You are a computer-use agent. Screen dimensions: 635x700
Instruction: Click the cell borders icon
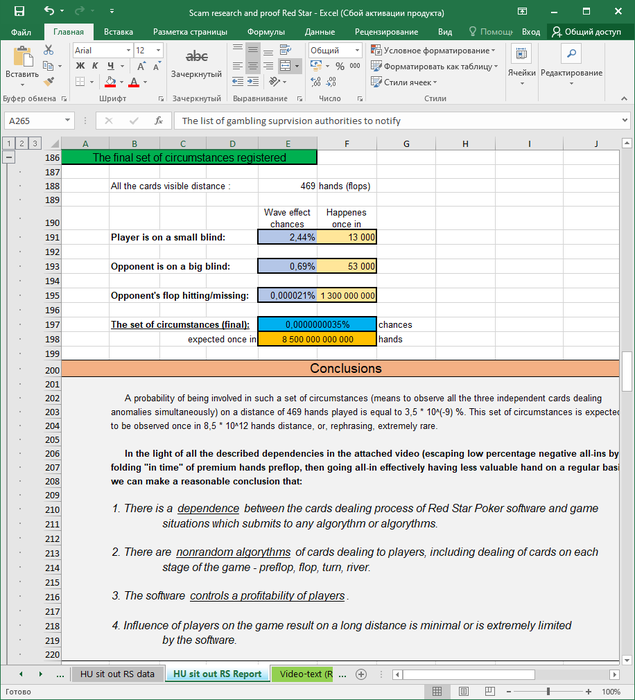pyautogui.click(x=80, y=82)
